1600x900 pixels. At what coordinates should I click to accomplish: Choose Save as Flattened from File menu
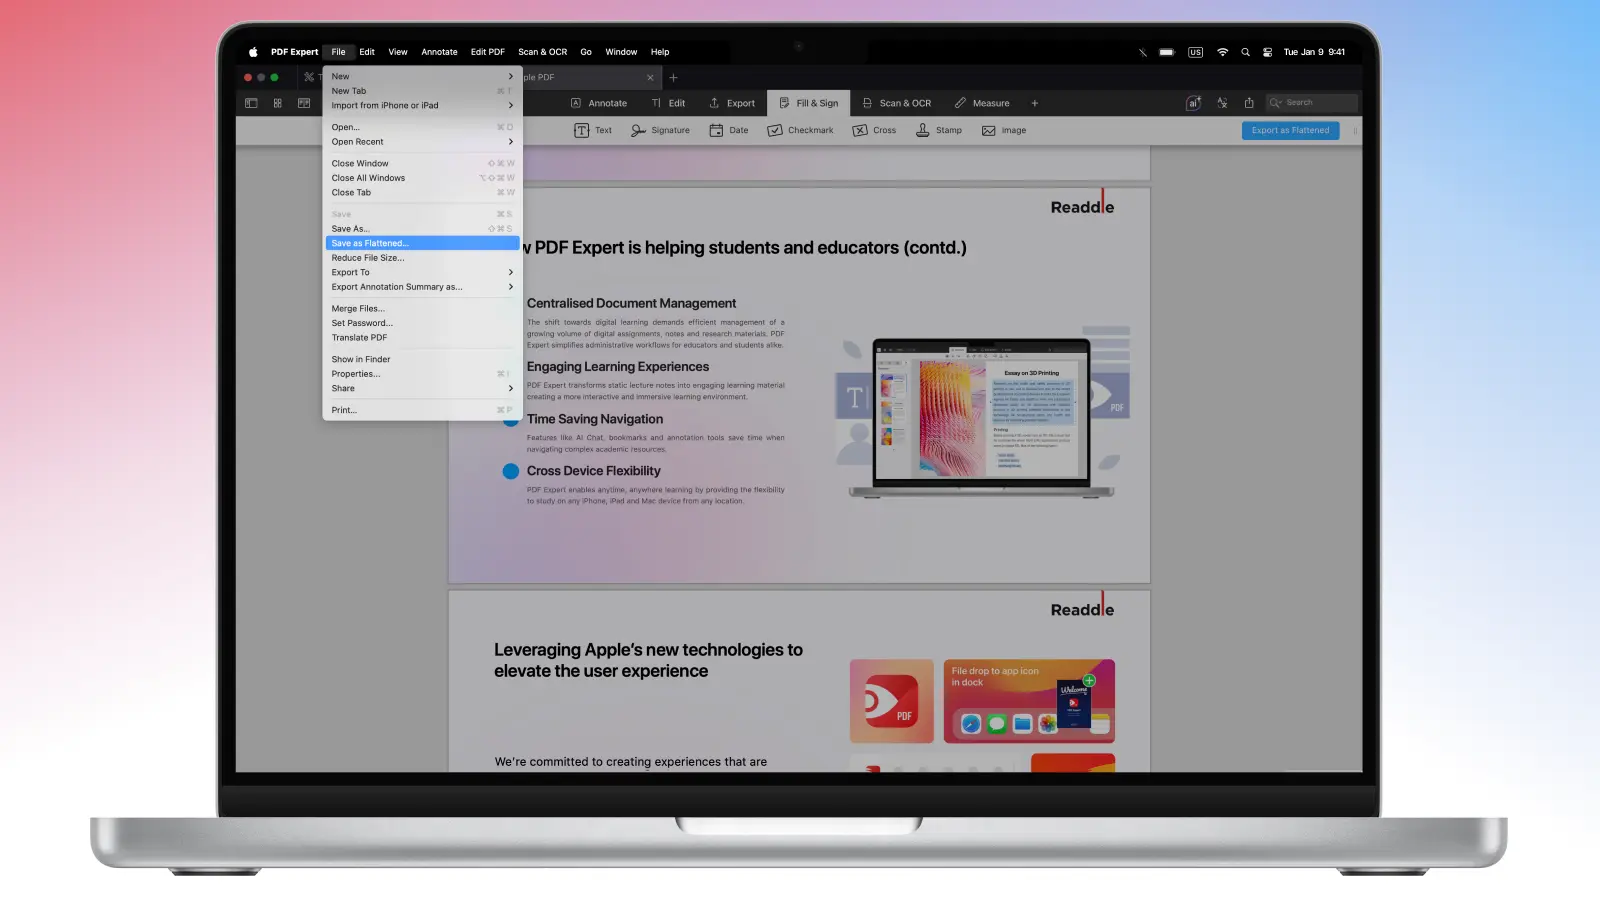[420, 243]
